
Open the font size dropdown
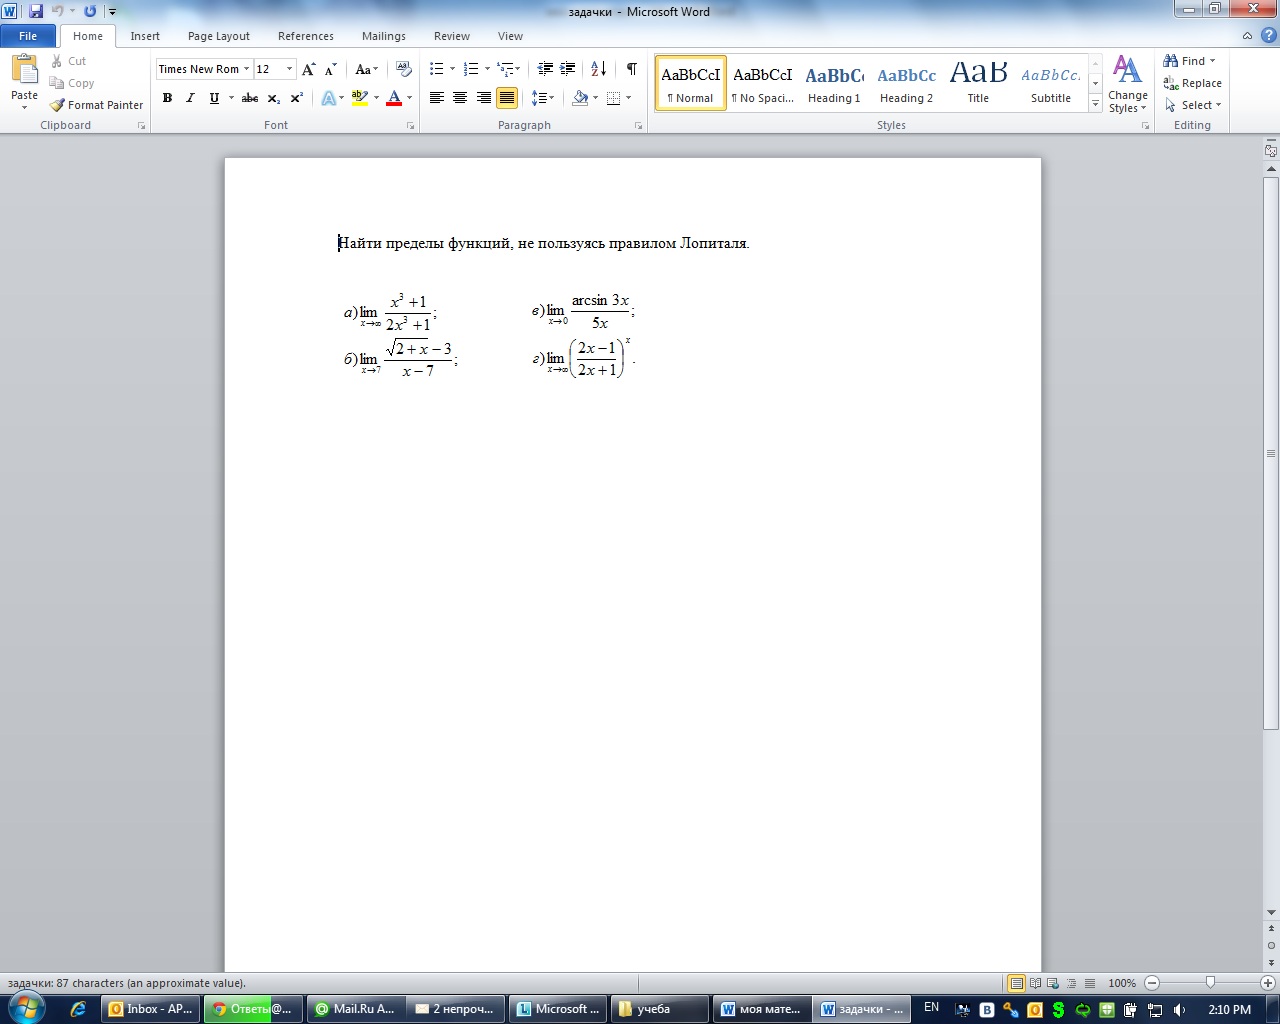[x=290, y=69]
